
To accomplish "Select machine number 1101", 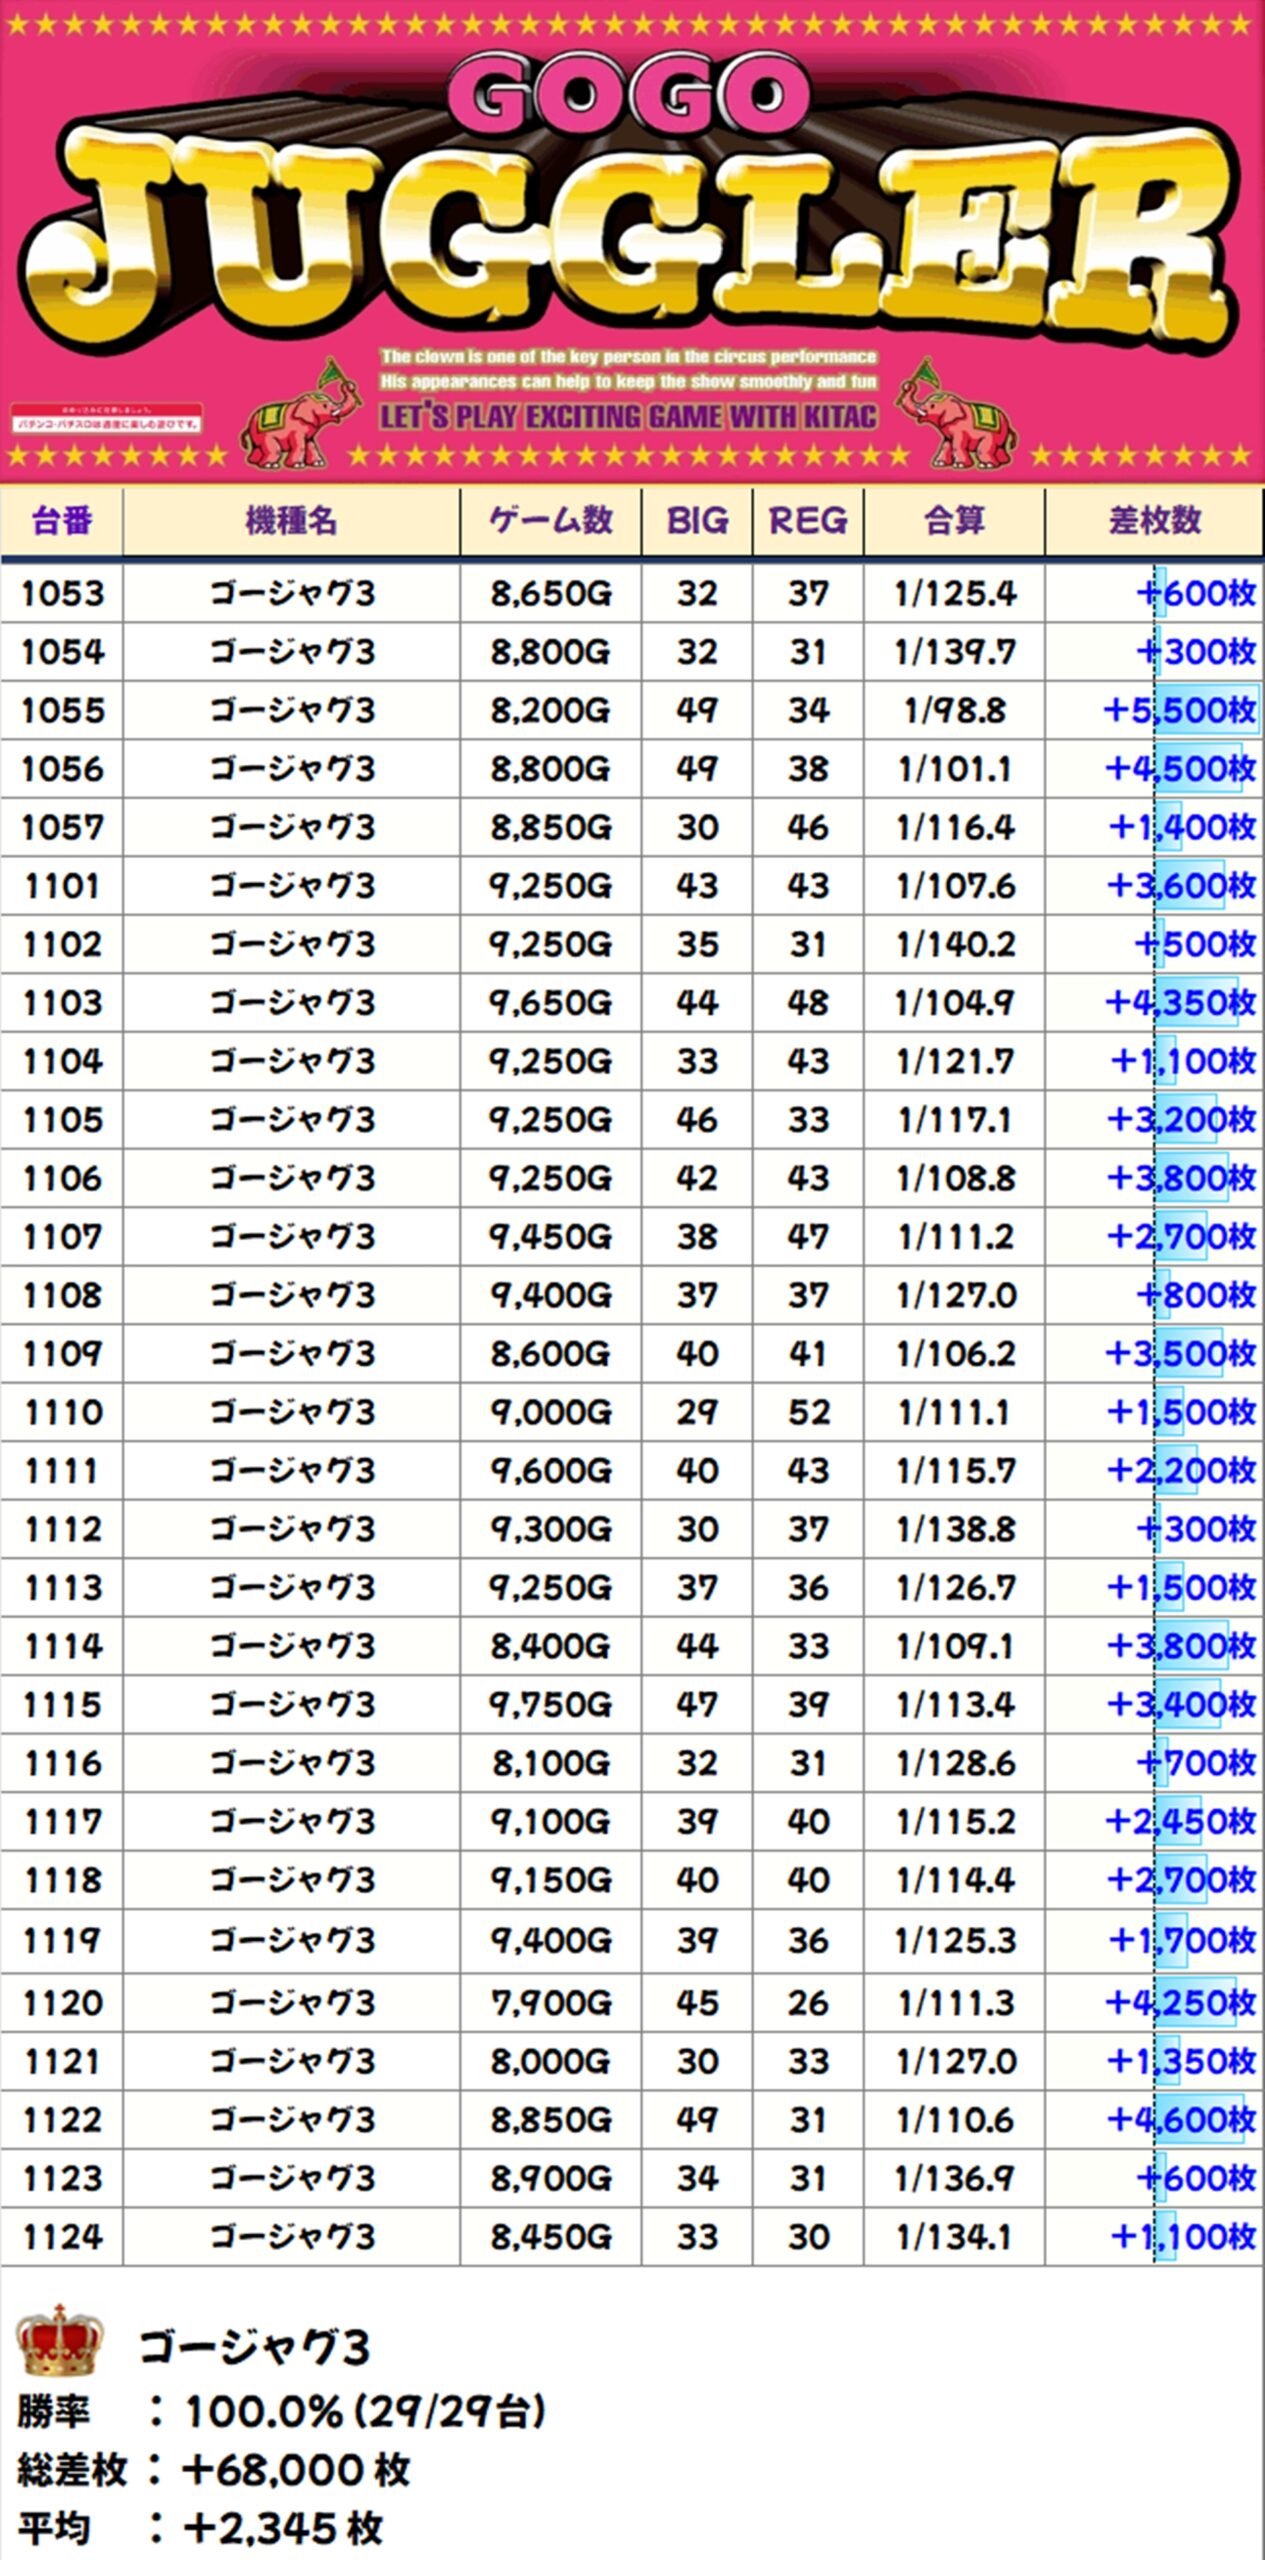I will pos(62,886).
